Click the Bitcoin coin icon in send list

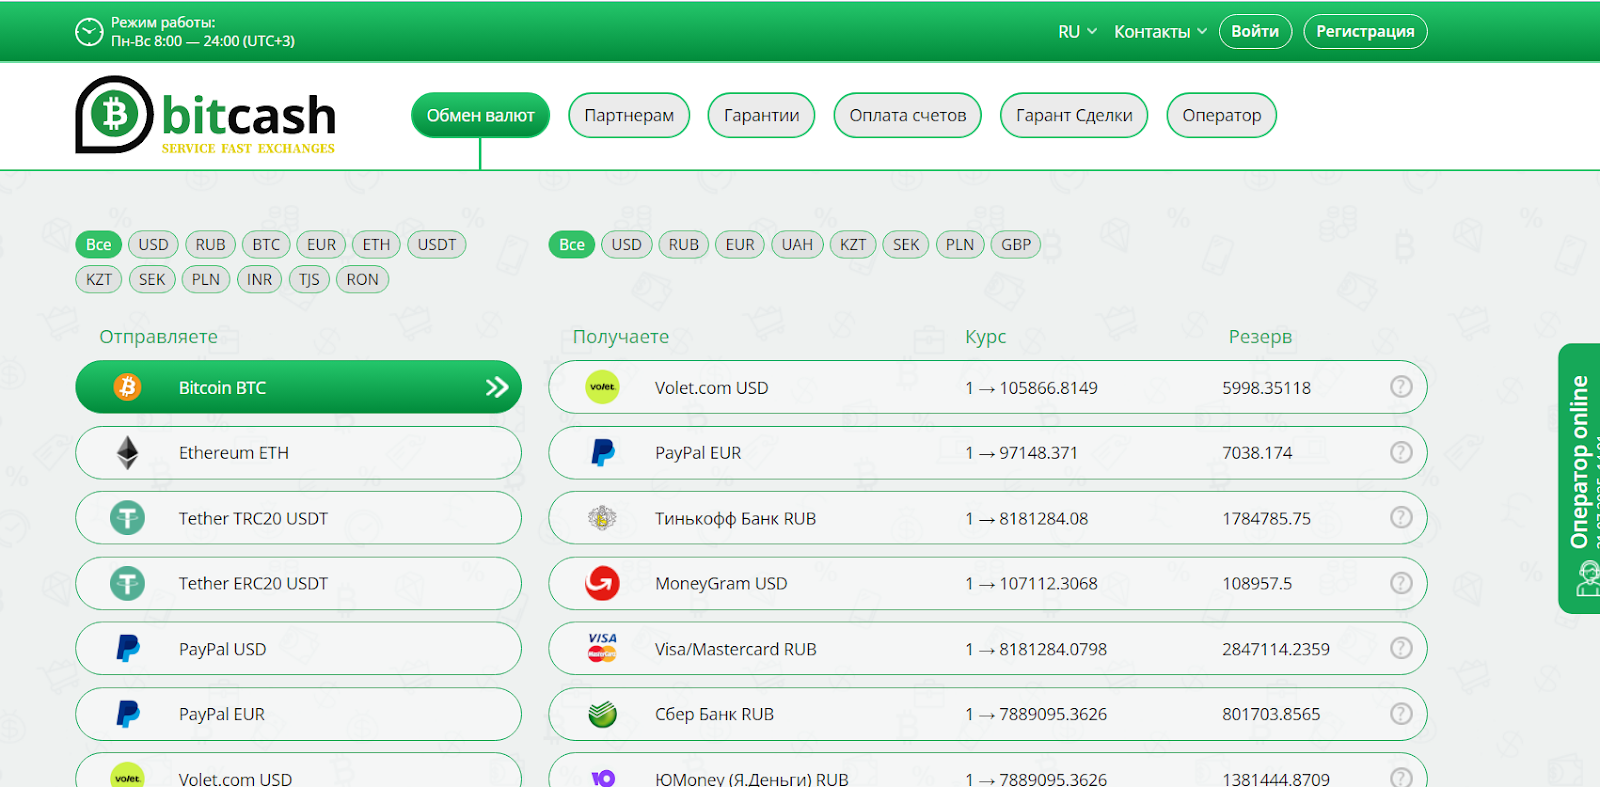click(x=127, y=387)
